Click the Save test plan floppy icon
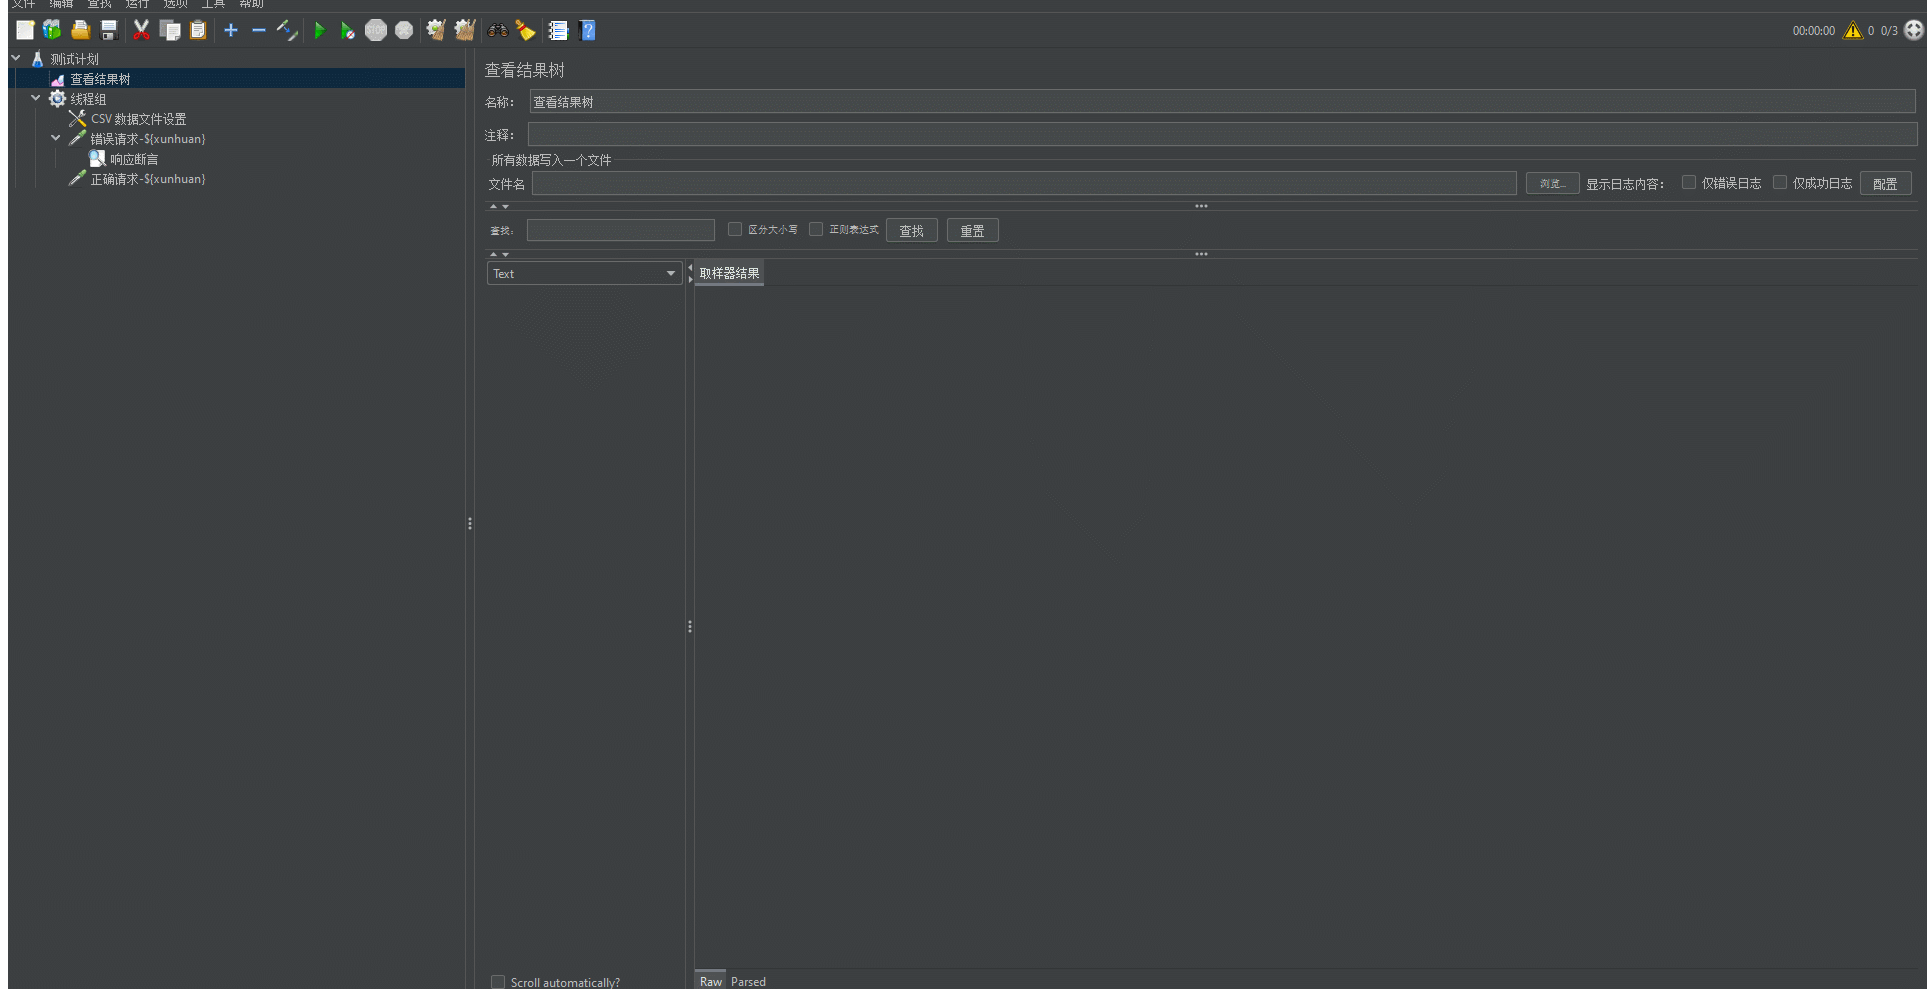Image resolution: width=1927 pixels, height=989 pixels. [x=109, y=31]
